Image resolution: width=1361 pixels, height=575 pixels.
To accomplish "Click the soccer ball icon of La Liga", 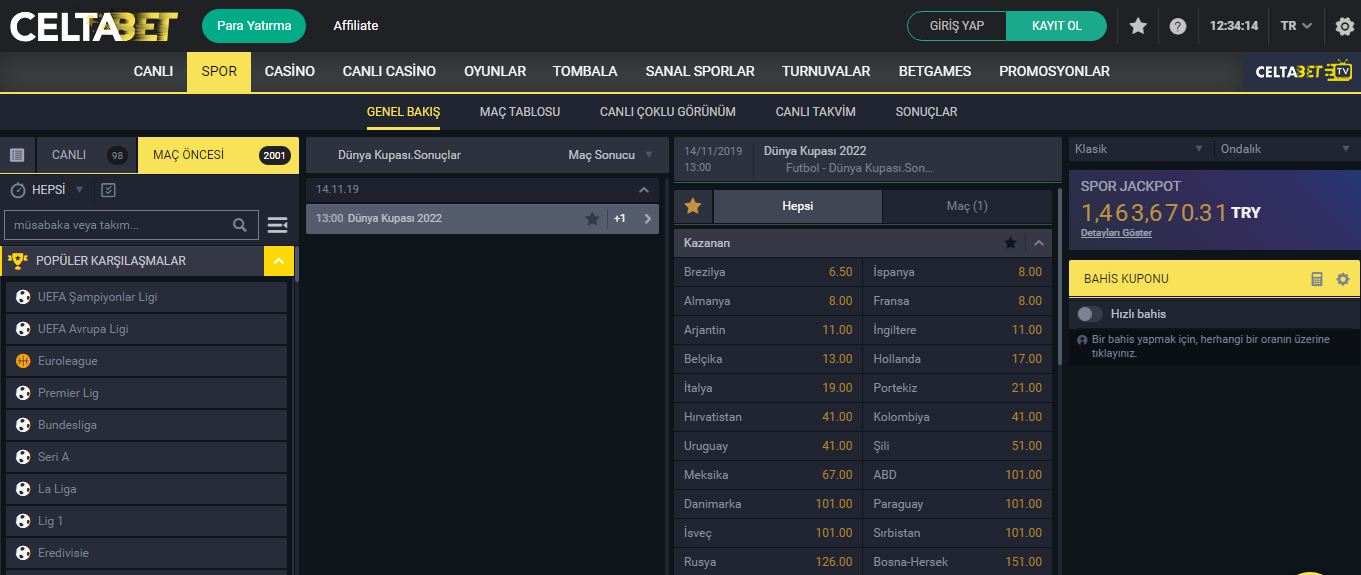I will pyautogui.click(x=23, y=489).
